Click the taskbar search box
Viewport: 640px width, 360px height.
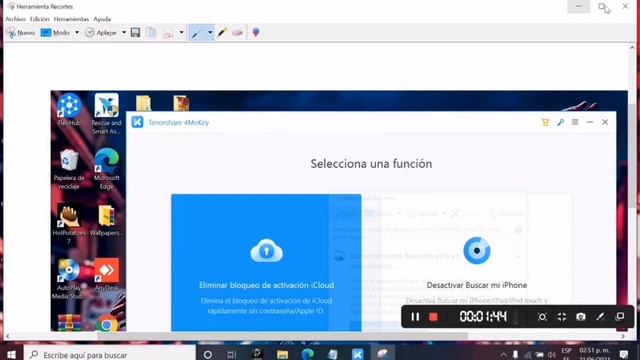click(x=110, y=355)
